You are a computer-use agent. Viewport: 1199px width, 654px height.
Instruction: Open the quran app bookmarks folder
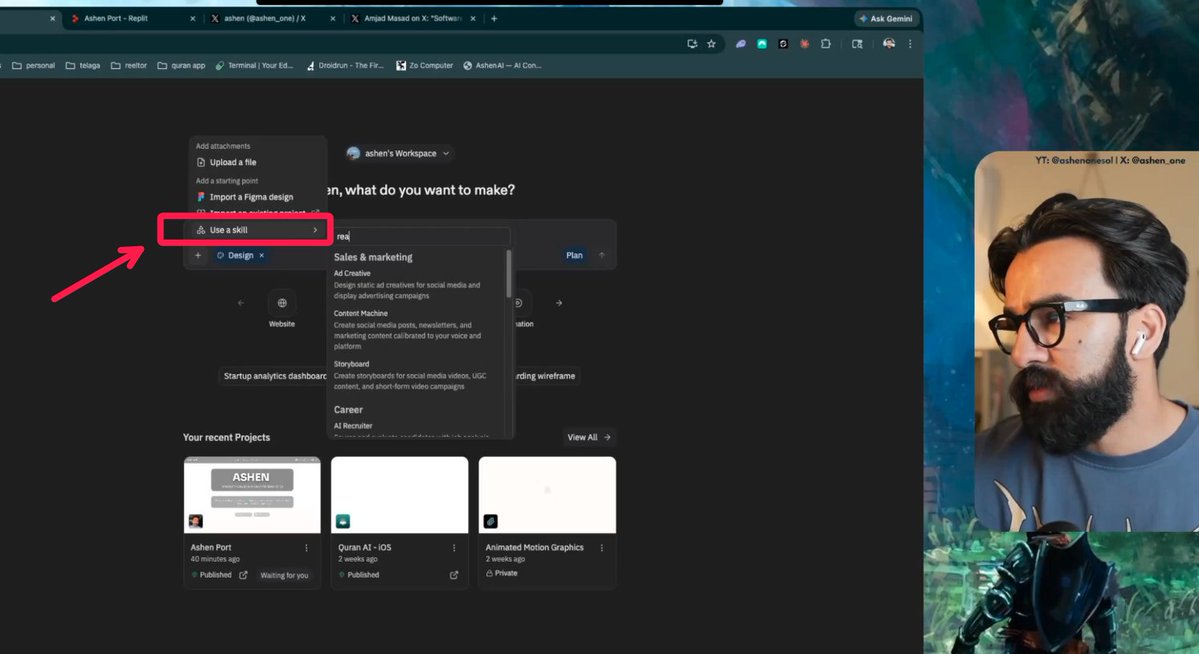point(181,66)
